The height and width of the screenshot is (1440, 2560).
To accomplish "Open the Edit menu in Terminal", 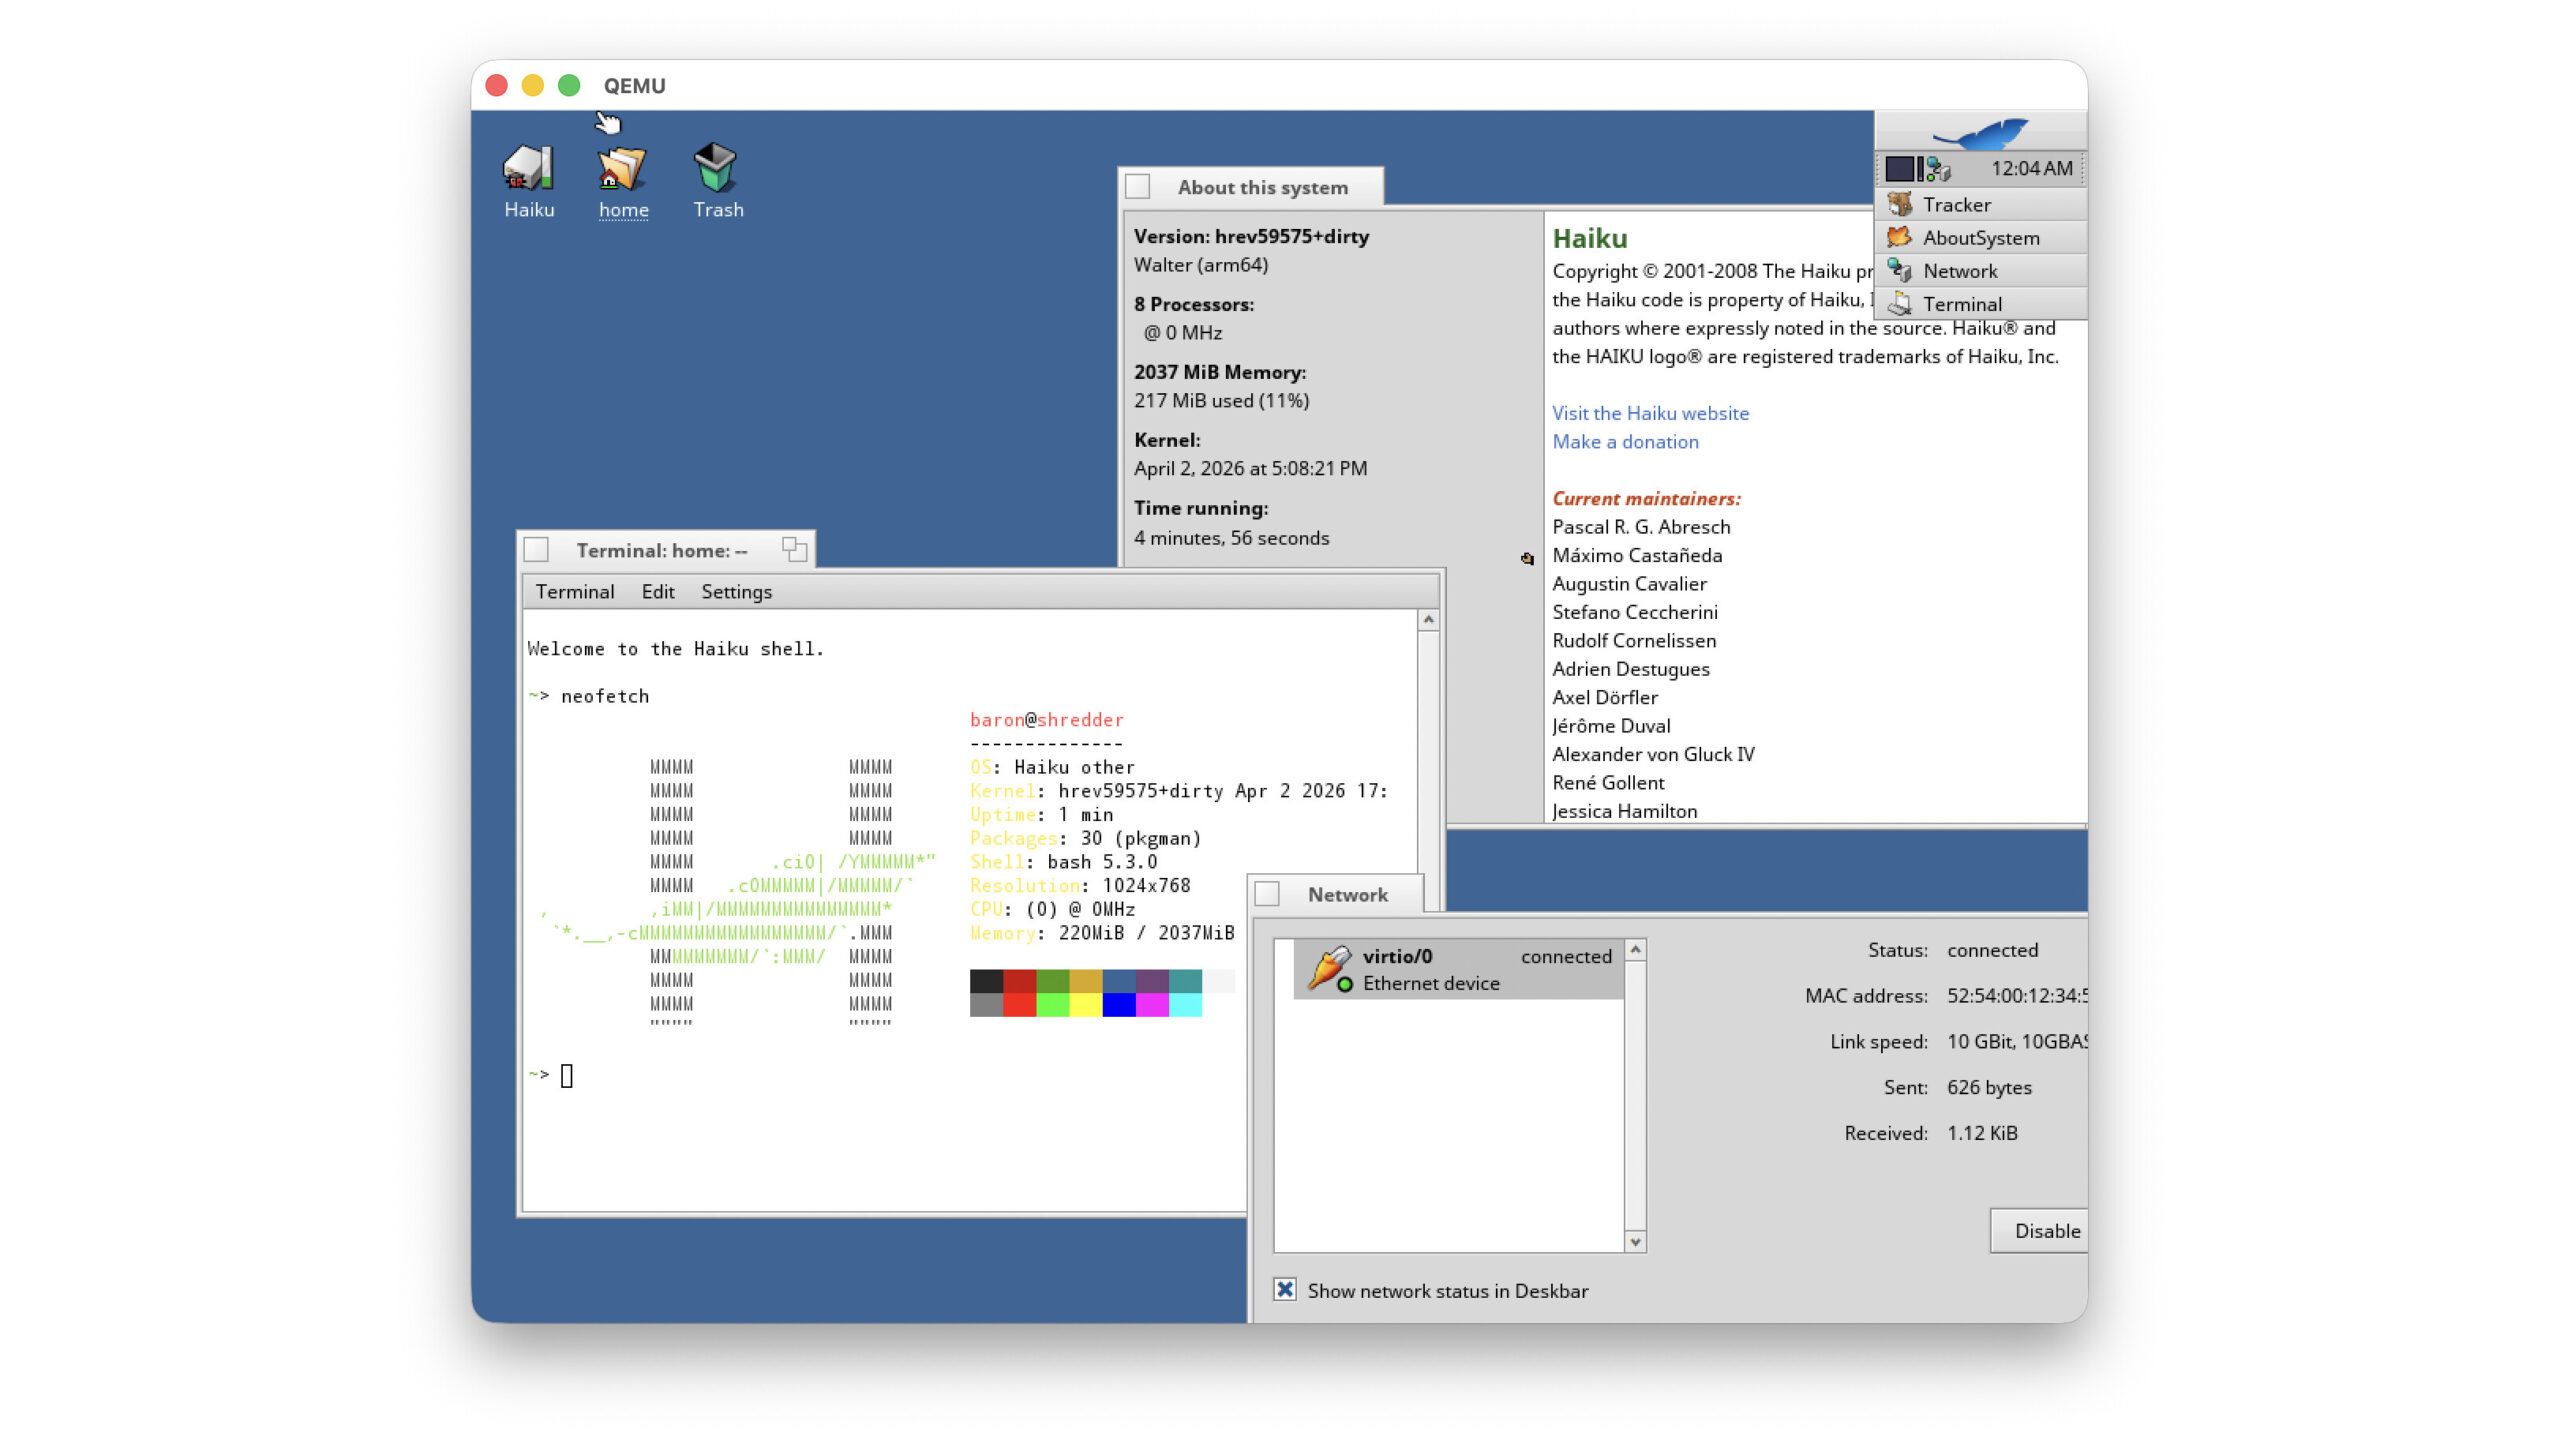I will pyautogui.click(x=658, y=591).
